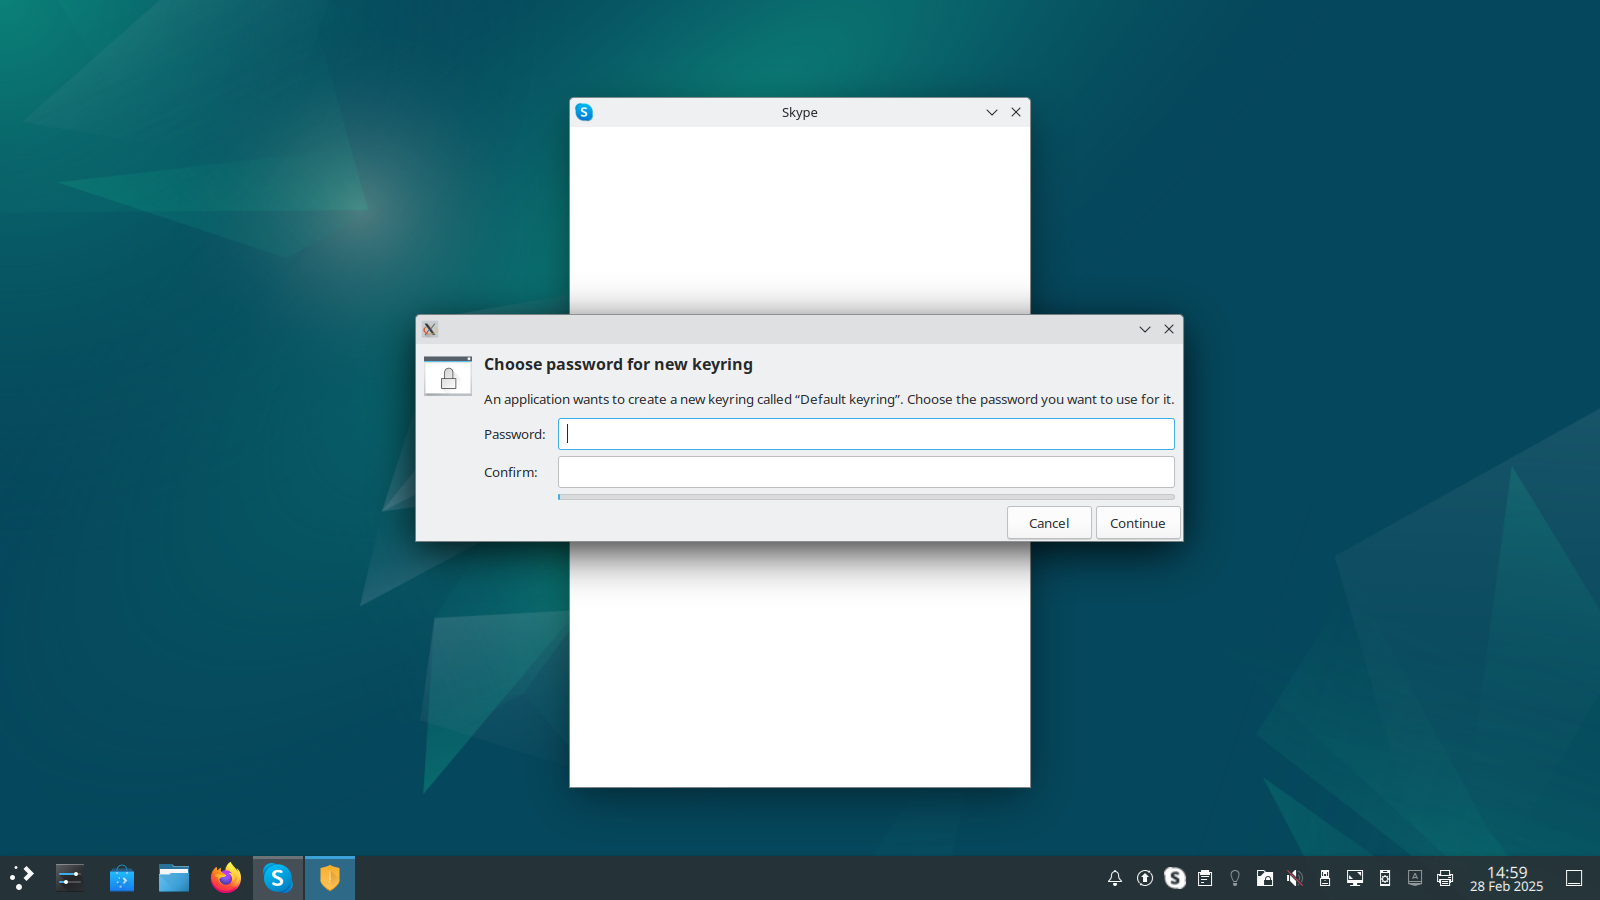Switch to Skype task in taskbar
The image size is (1600, 900).
[278, 878]
